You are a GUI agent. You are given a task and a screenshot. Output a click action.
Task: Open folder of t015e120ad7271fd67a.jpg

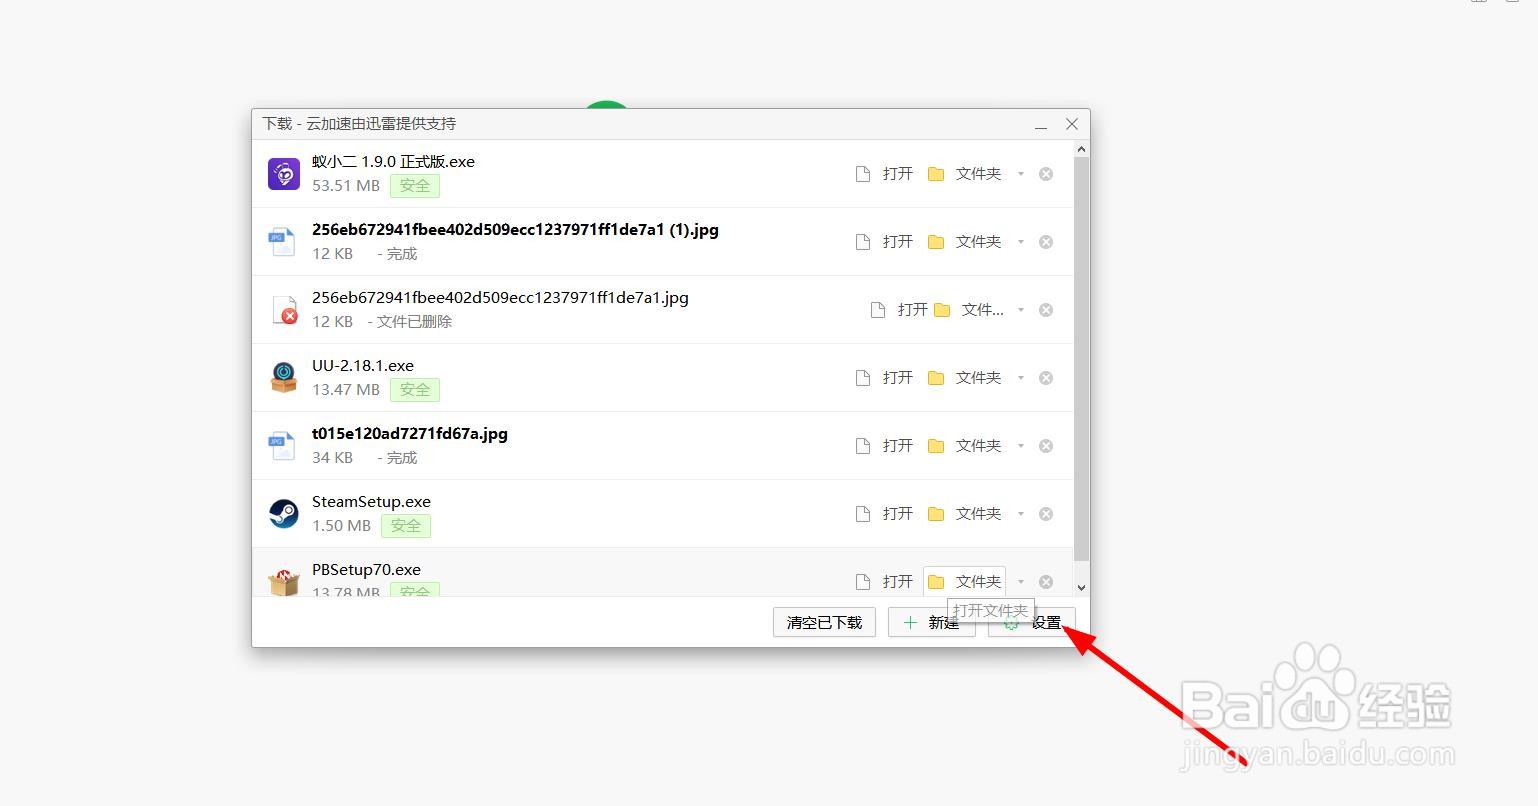[965, 446]
